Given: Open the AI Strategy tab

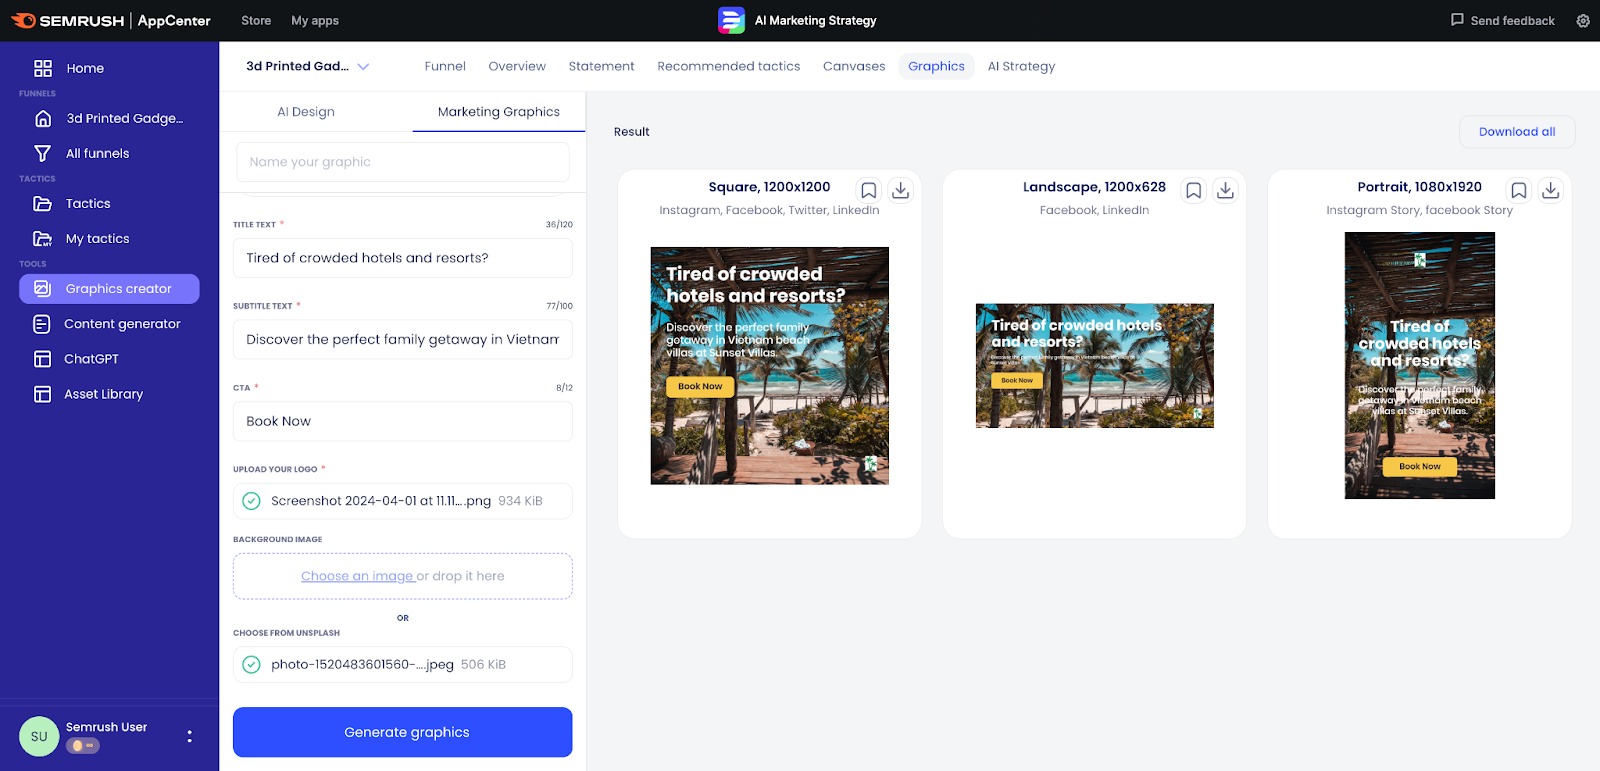Looking at the screenshot, I should [x=1021, y=66].
